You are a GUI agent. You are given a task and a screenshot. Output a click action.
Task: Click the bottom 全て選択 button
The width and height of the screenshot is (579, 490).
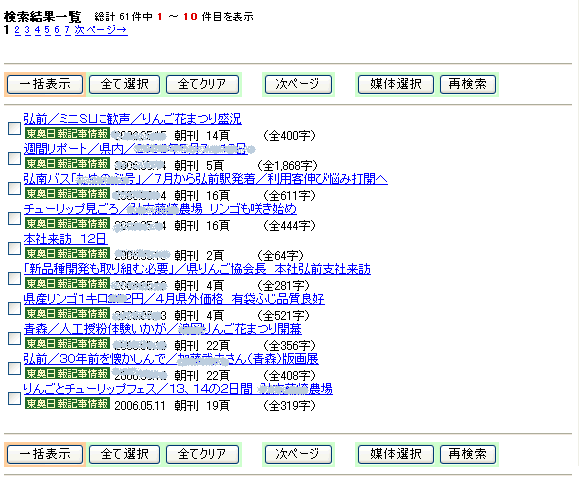pyautogui.click(x=124, y=454)
